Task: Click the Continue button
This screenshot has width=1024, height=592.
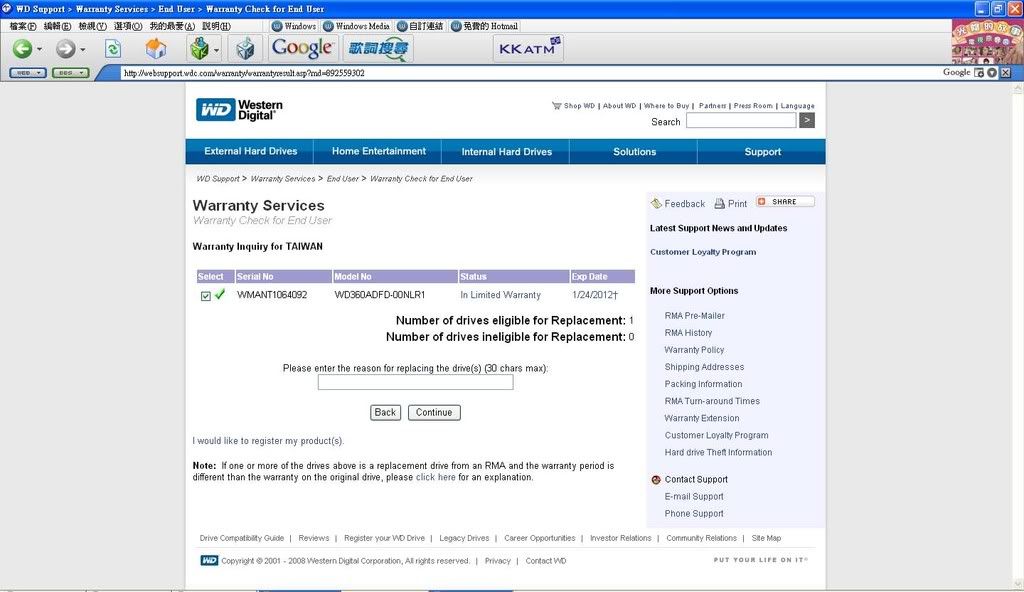Action: [434, 412]
